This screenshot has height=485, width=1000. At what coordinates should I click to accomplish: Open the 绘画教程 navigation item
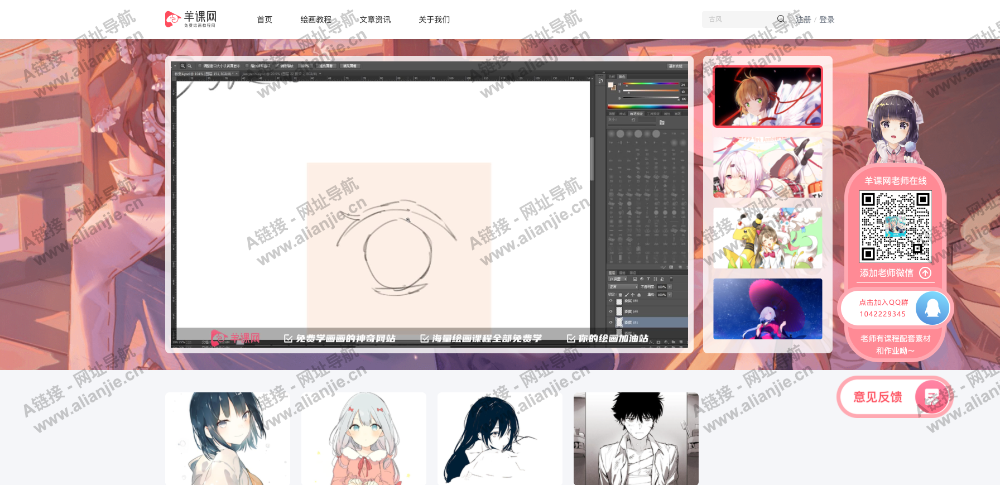click(x=316, y=20)
